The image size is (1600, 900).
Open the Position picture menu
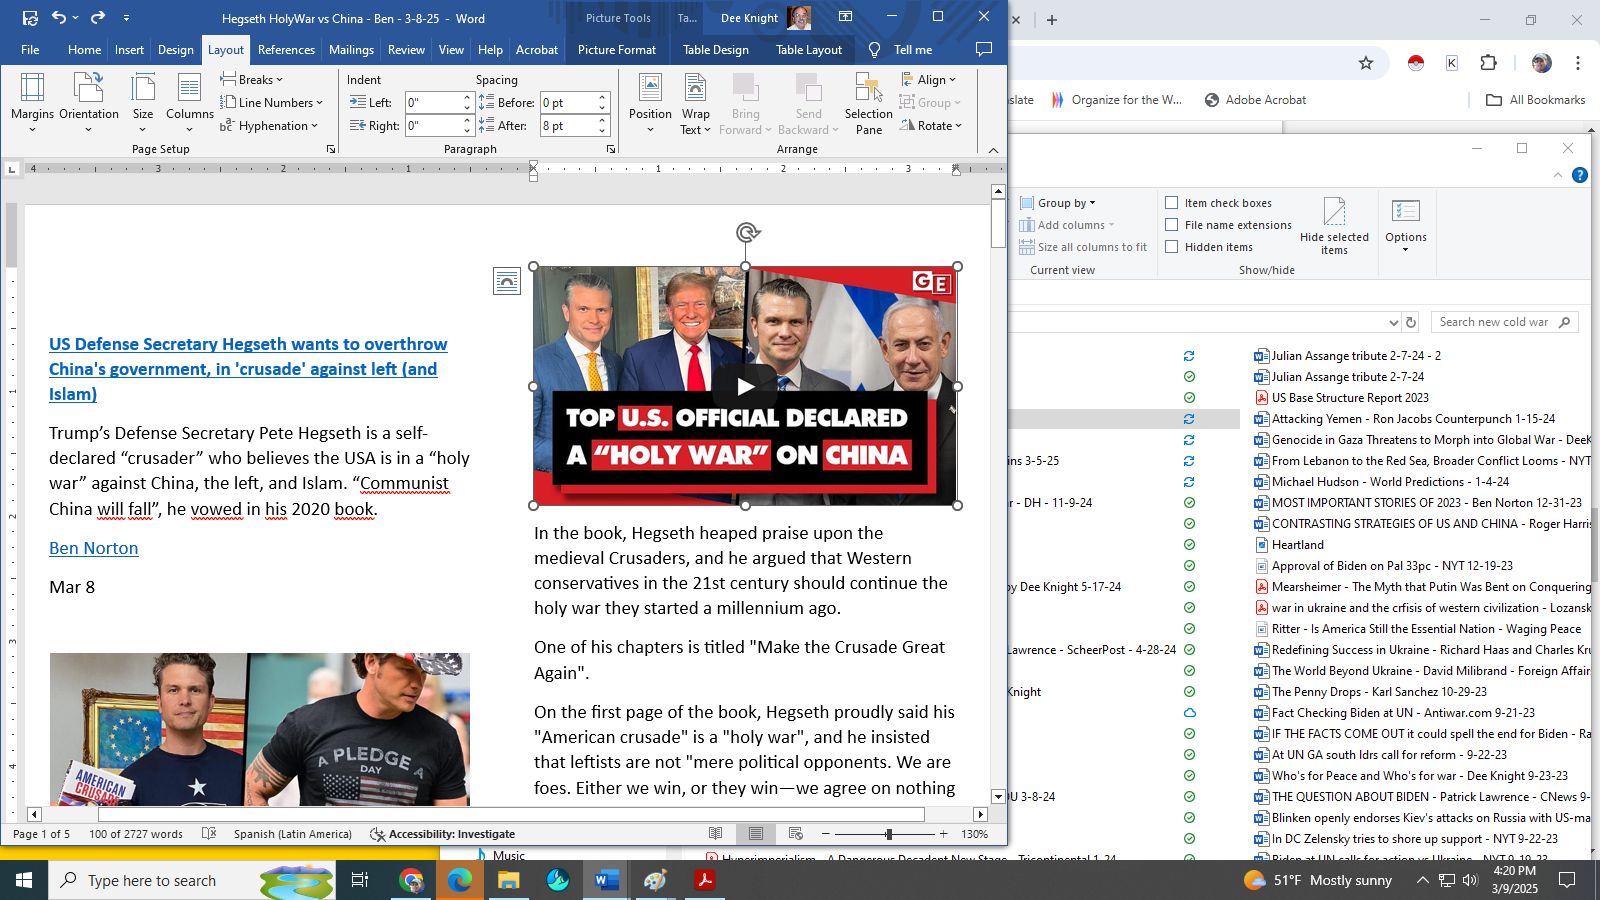[650, 103]
